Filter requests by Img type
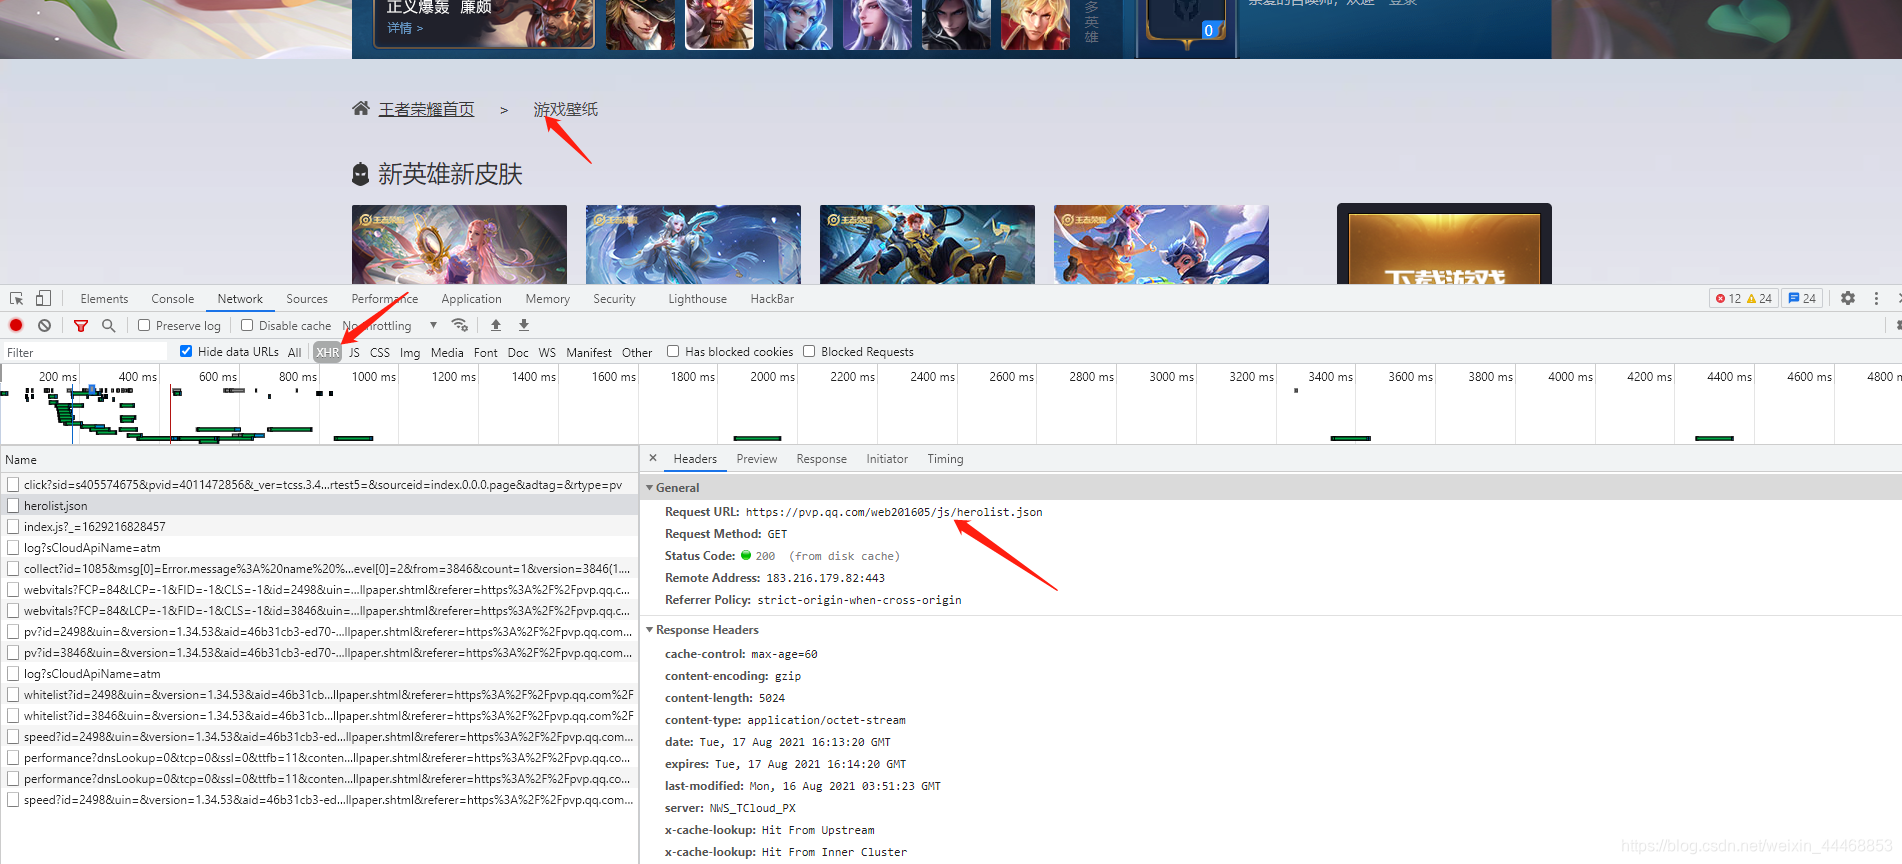 410,352
